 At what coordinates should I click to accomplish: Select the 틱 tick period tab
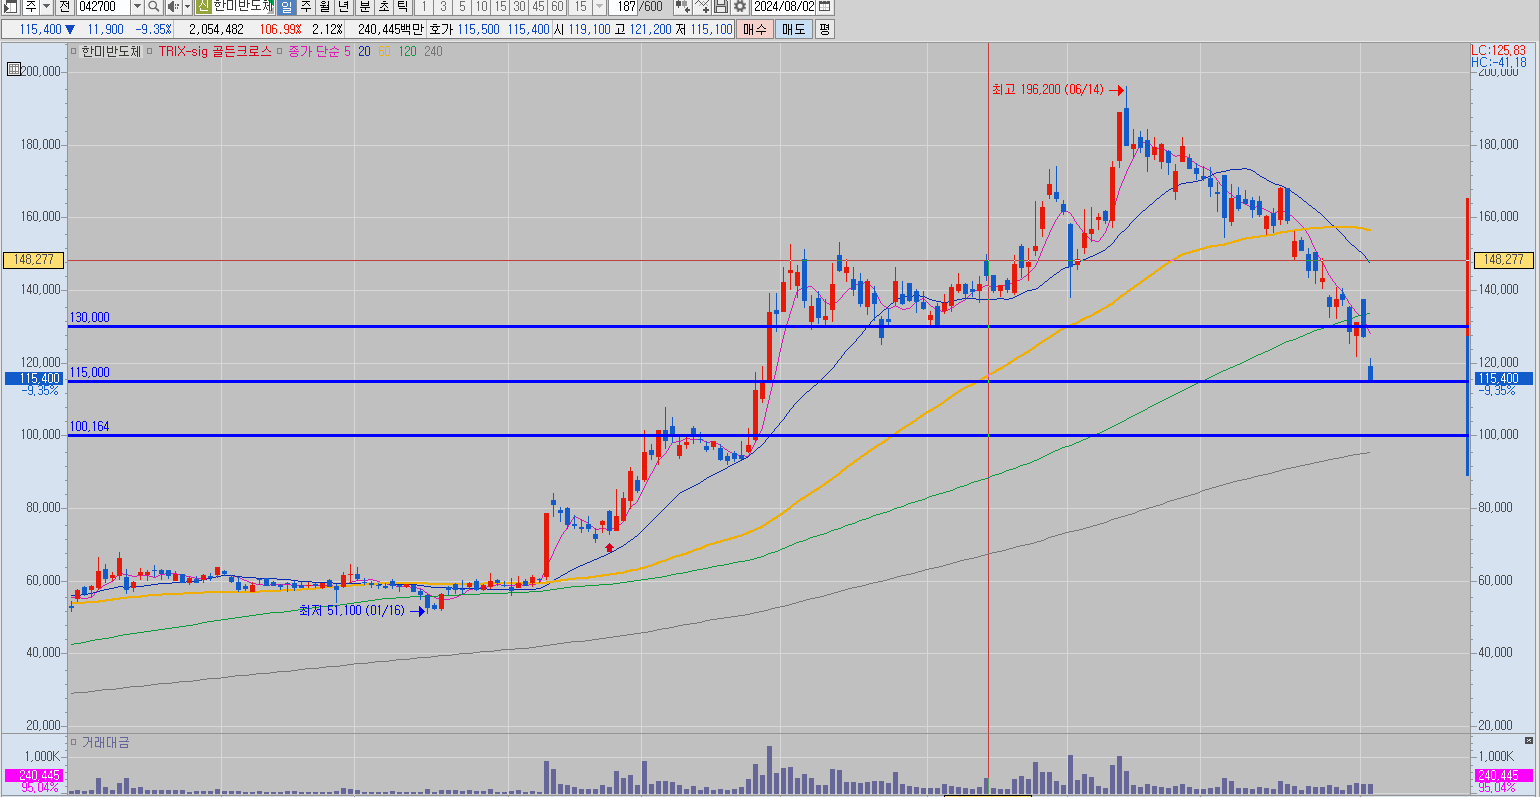(x=402, y=7)
